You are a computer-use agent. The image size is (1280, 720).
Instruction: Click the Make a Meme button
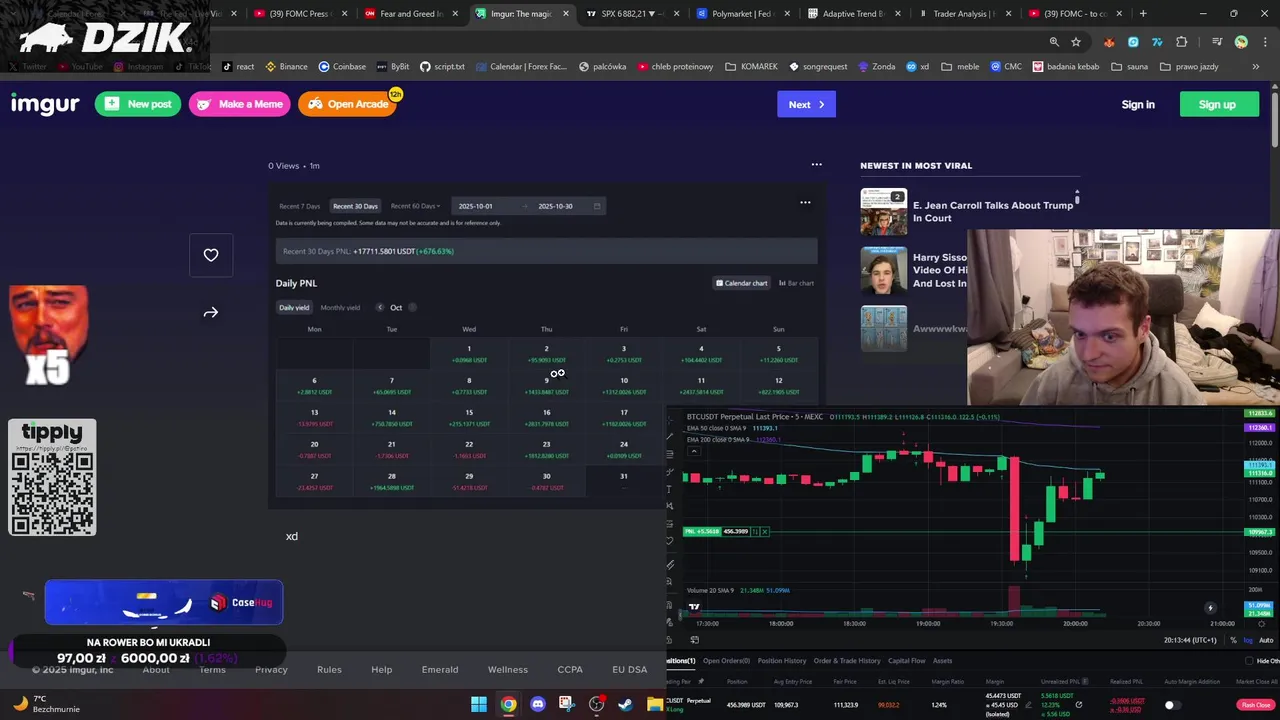pyautogui.click(x=240, y=104)
